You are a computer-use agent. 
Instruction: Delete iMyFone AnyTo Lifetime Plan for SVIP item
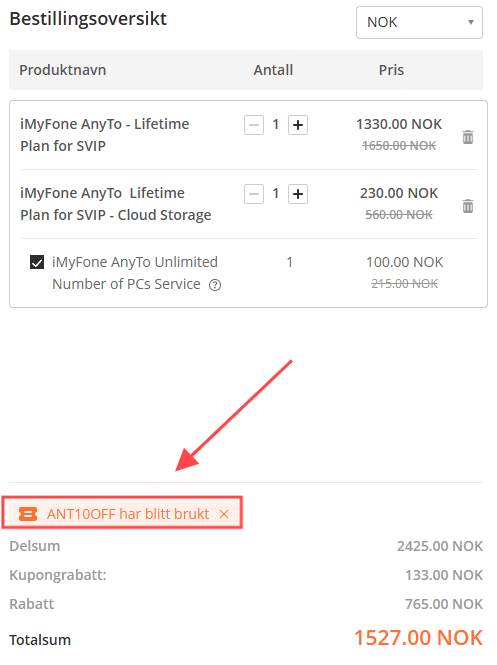click(x=468, y=137)
